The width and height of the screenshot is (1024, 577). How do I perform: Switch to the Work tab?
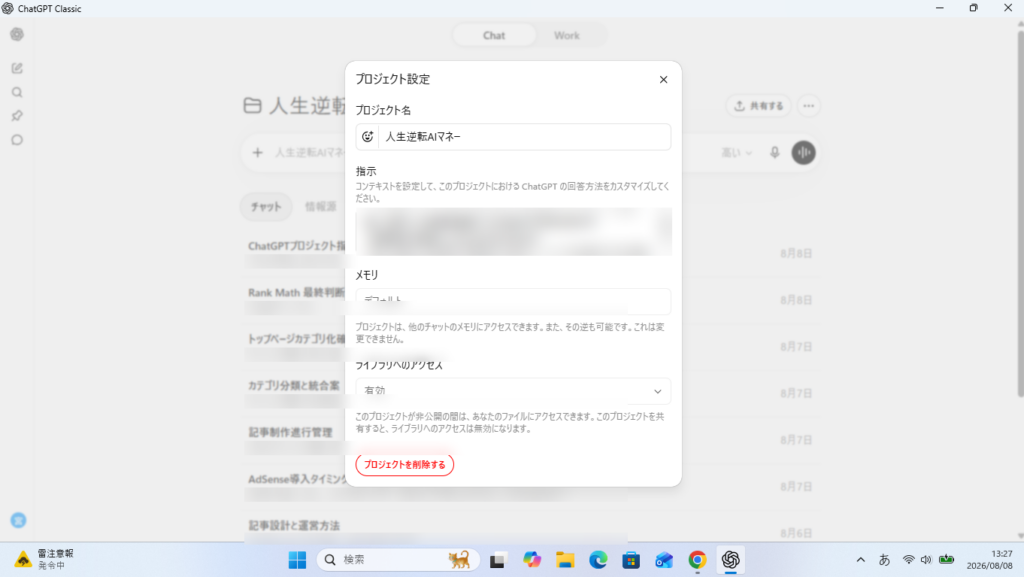[x=566, y=35]
